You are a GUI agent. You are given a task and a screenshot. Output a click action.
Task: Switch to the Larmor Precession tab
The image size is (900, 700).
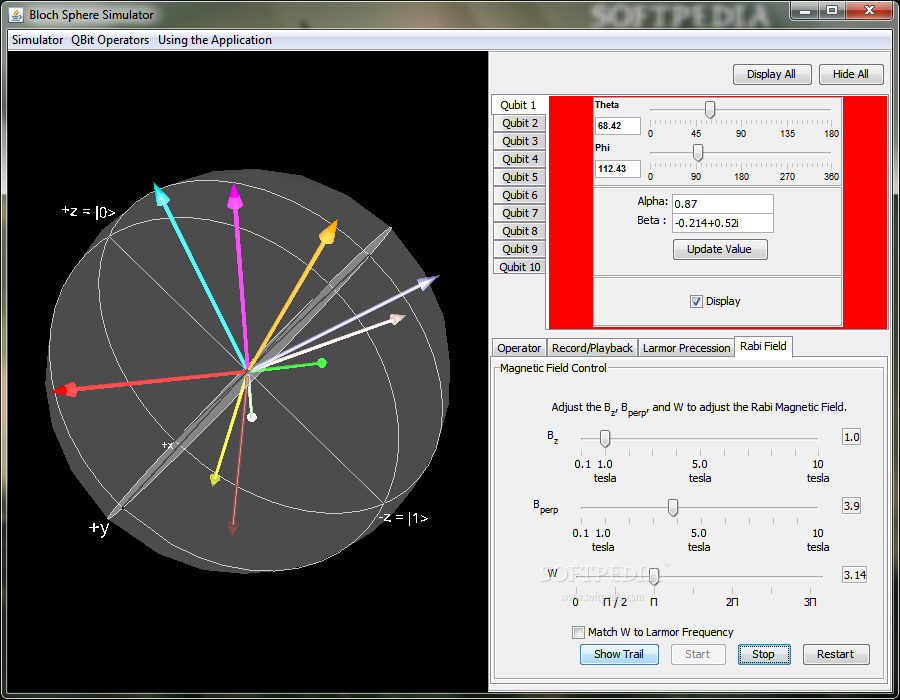pos(686,348)
